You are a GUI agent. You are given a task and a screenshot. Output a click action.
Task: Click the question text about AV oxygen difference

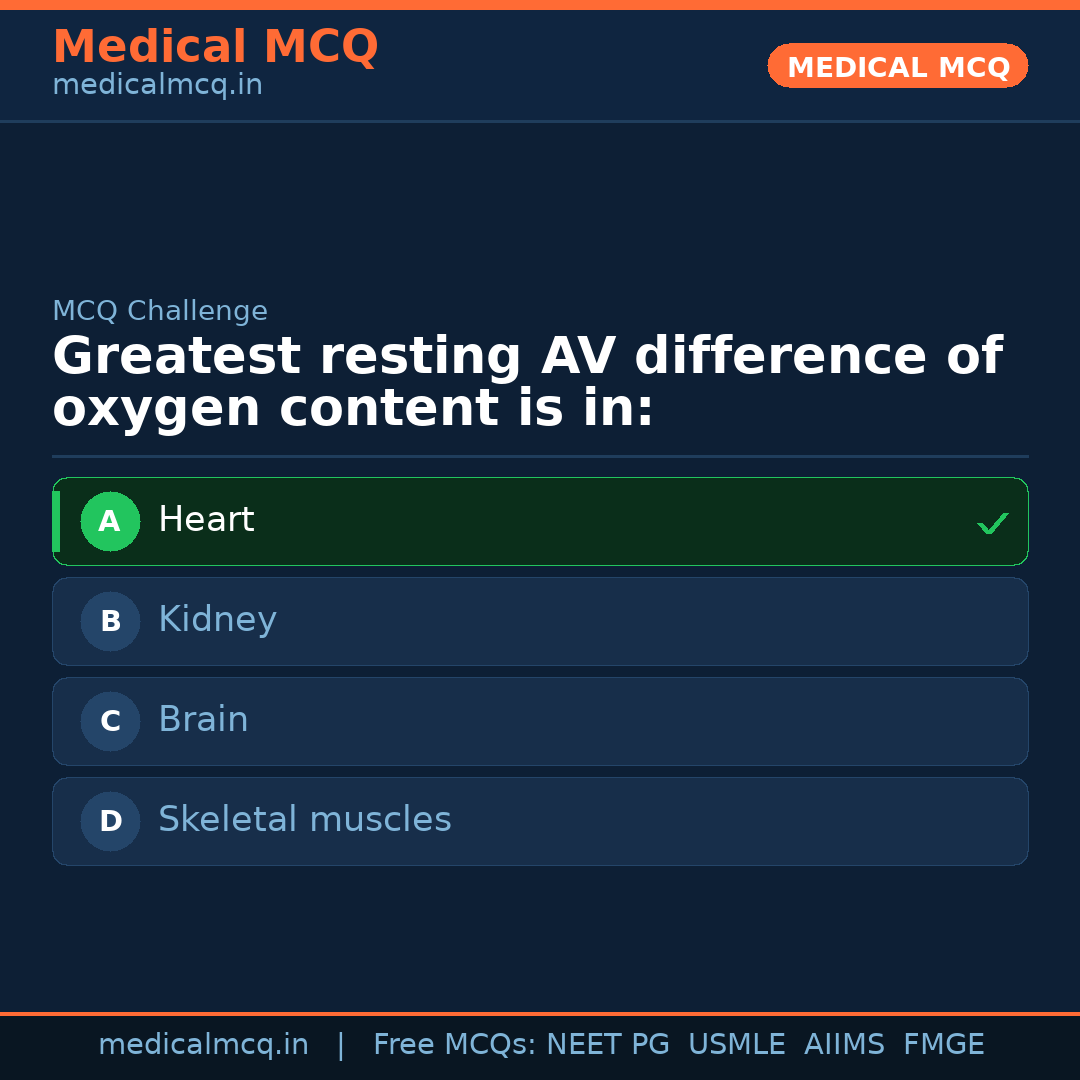[x=527, y=380]
